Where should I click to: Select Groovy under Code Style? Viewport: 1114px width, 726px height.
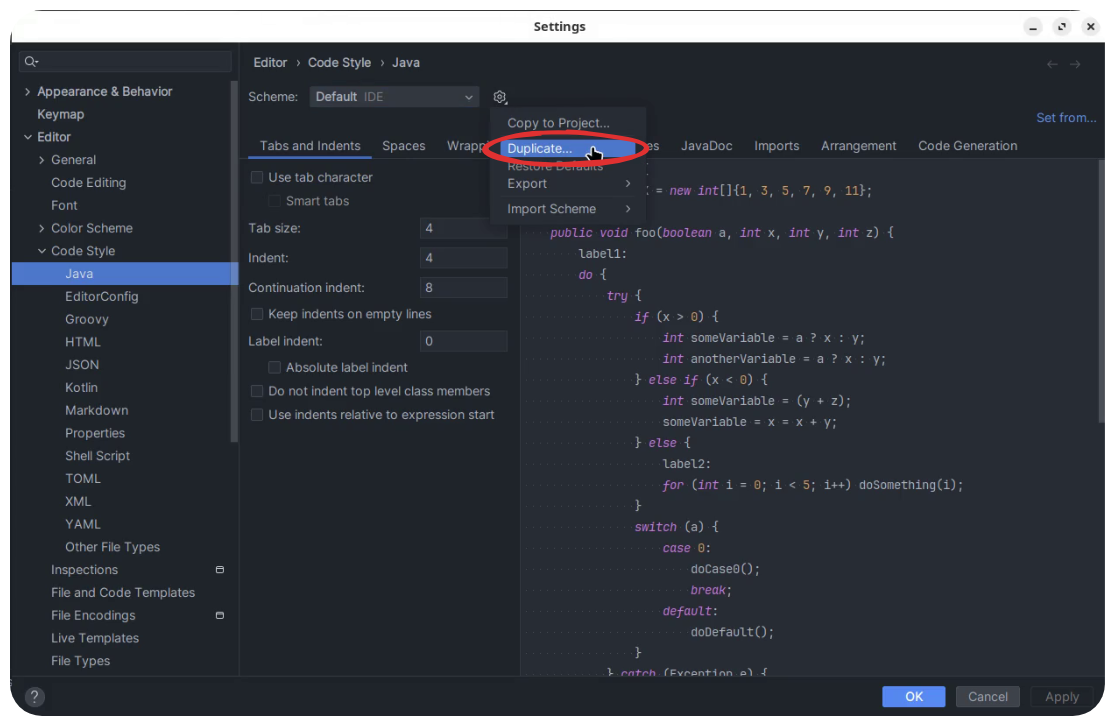pos(87,319)
